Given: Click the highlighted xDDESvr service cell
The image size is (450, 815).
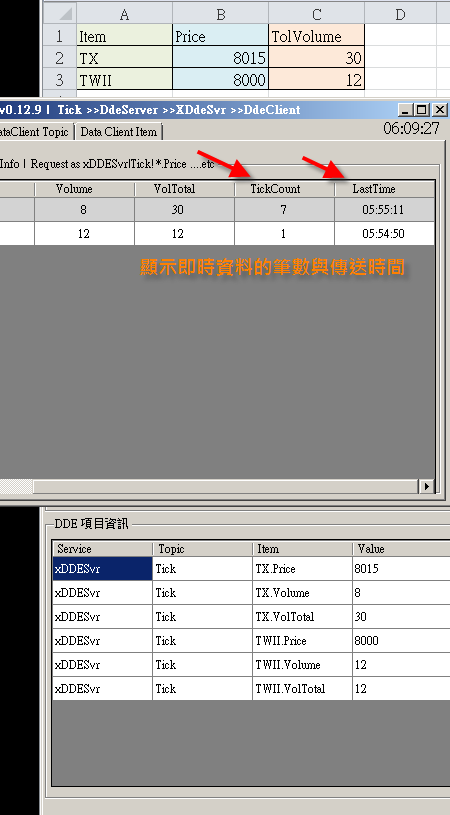Looking at the screenshot, I should point(102,569).
